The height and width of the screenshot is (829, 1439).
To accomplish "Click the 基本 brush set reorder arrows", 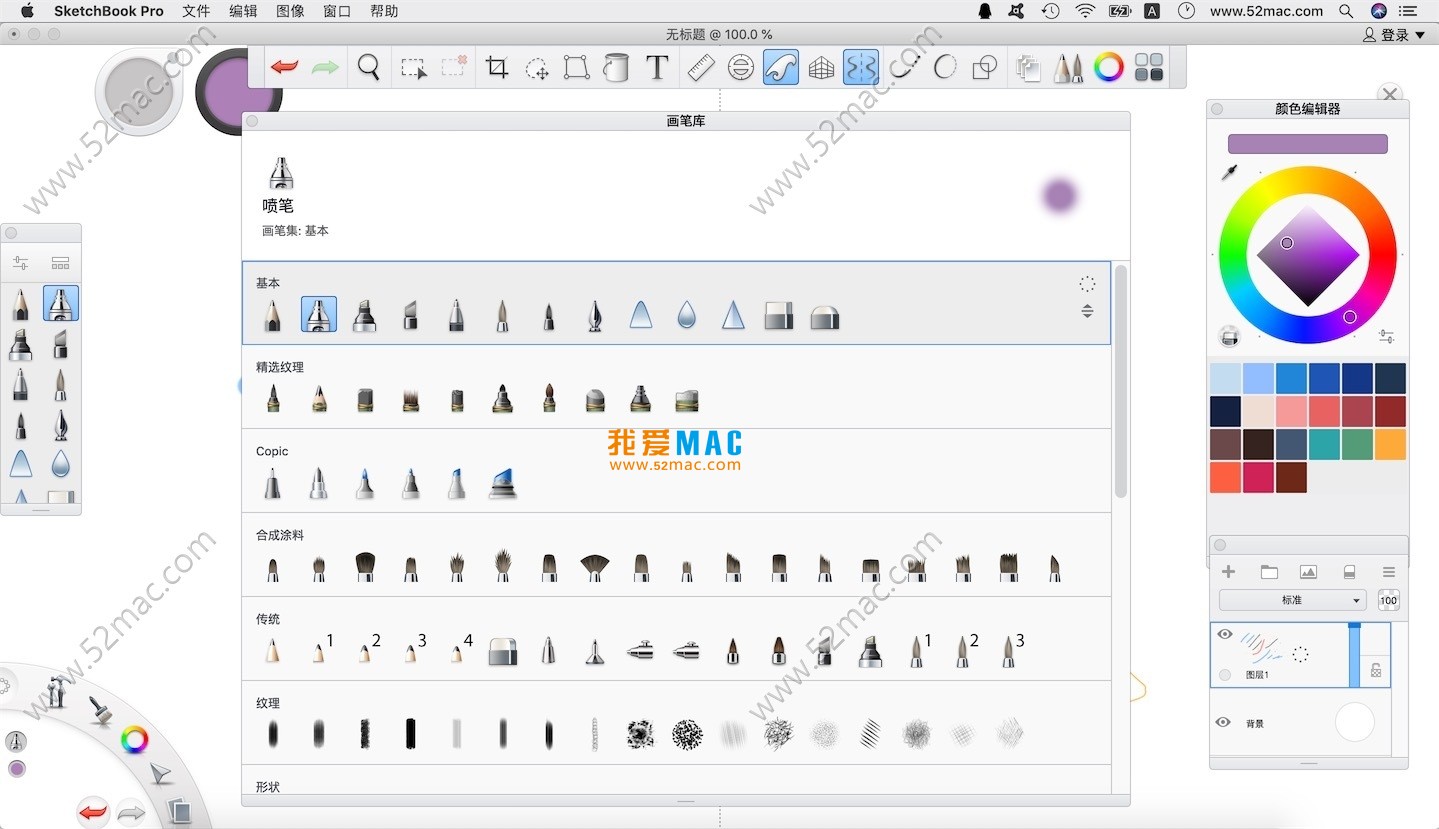I will [x=1087, y=311].
